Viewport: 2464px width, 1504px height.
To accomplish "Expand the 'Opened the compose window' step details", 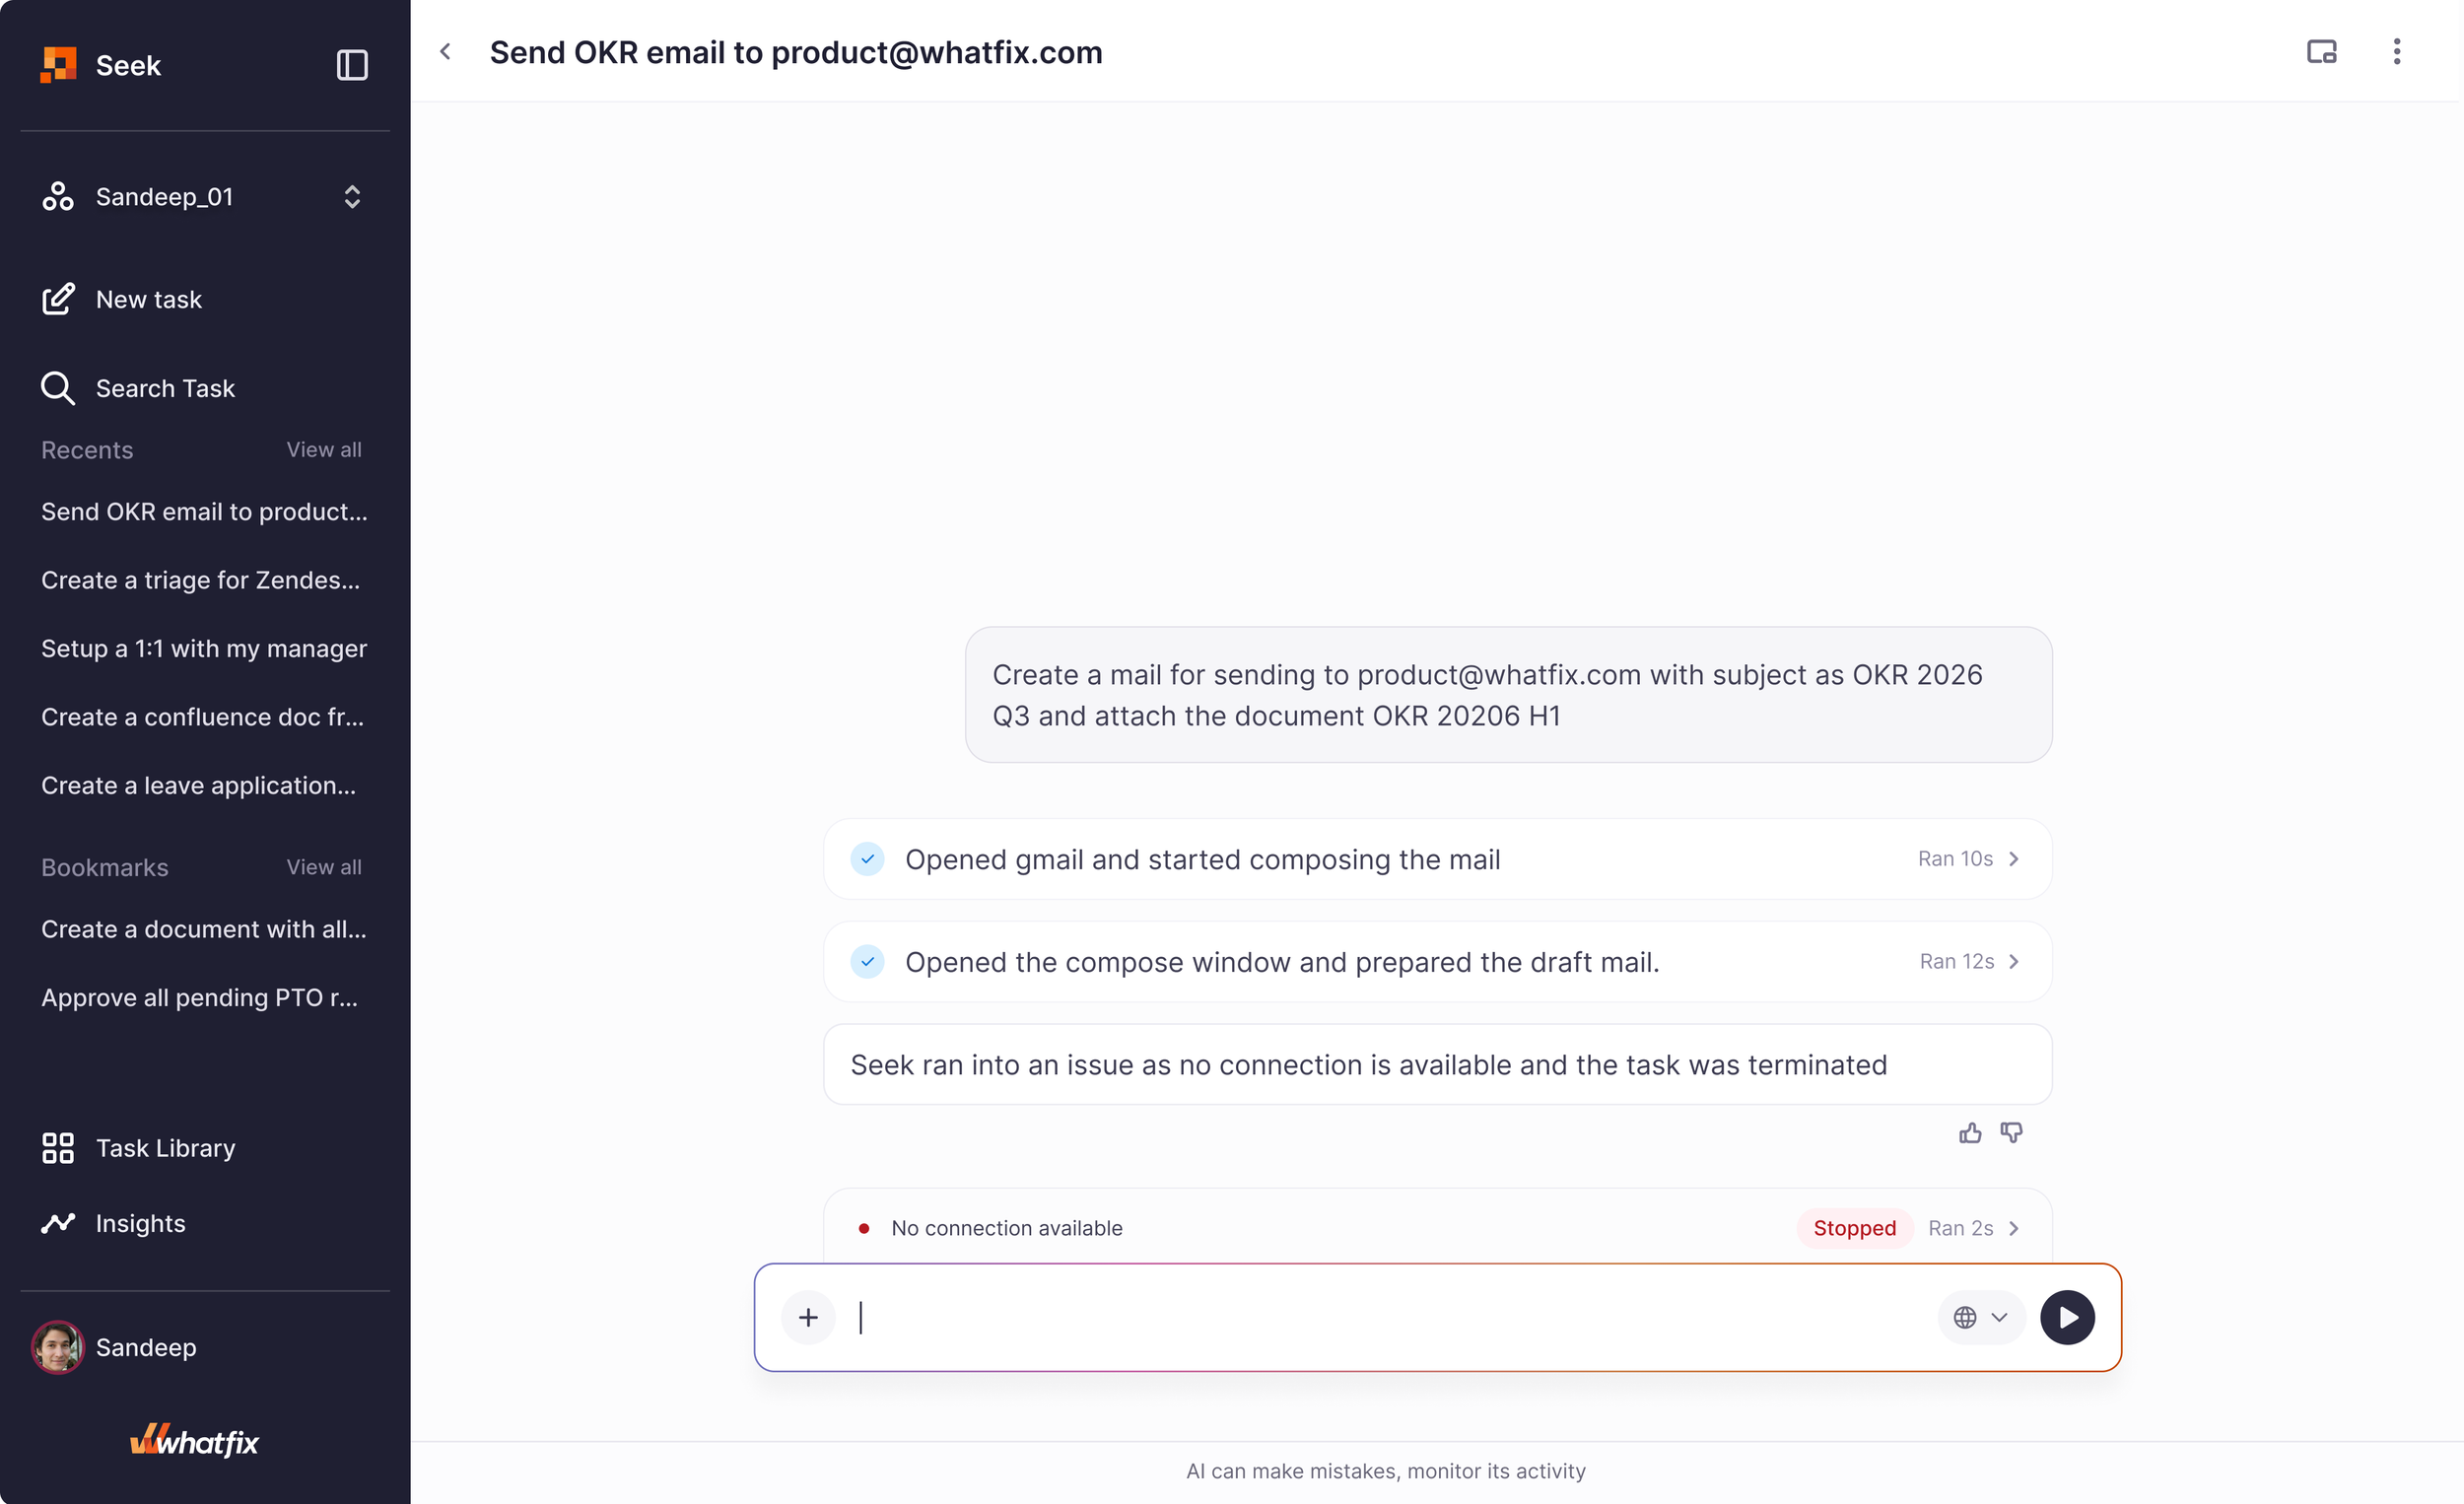I will point(1437,962).
